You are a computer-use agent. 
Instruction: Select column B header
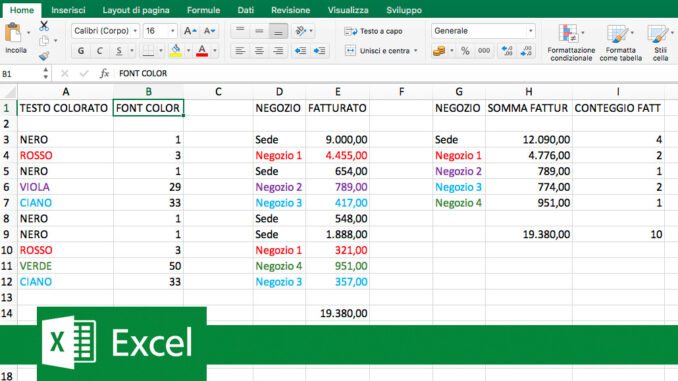[x=148, y=92]
